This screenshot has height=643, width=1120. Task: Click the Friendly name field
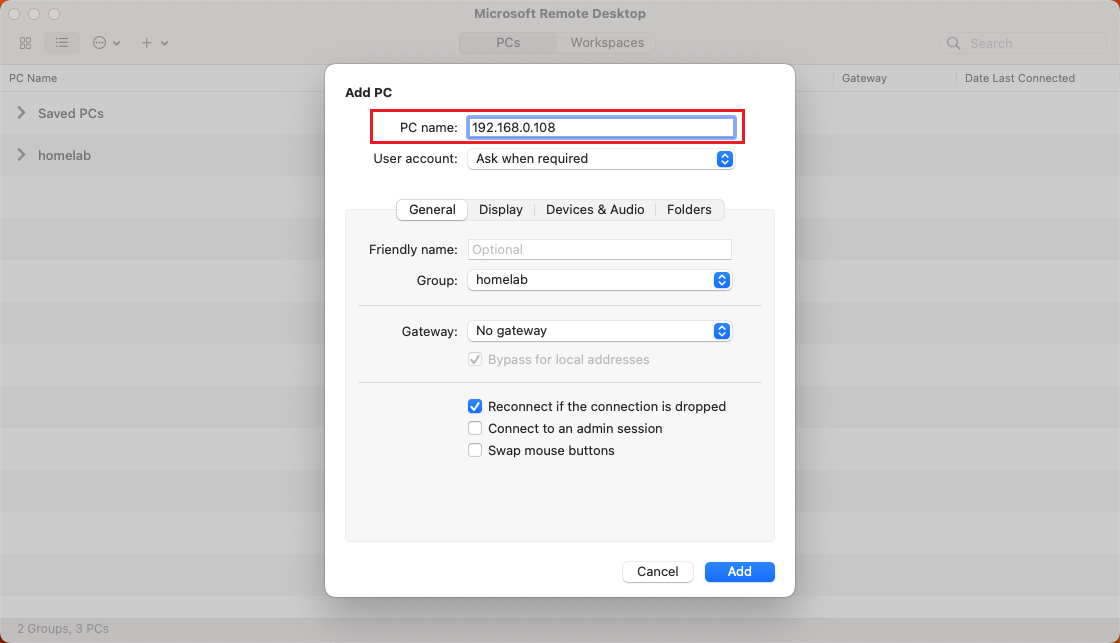pyautogui.click(x=599, y=249)
